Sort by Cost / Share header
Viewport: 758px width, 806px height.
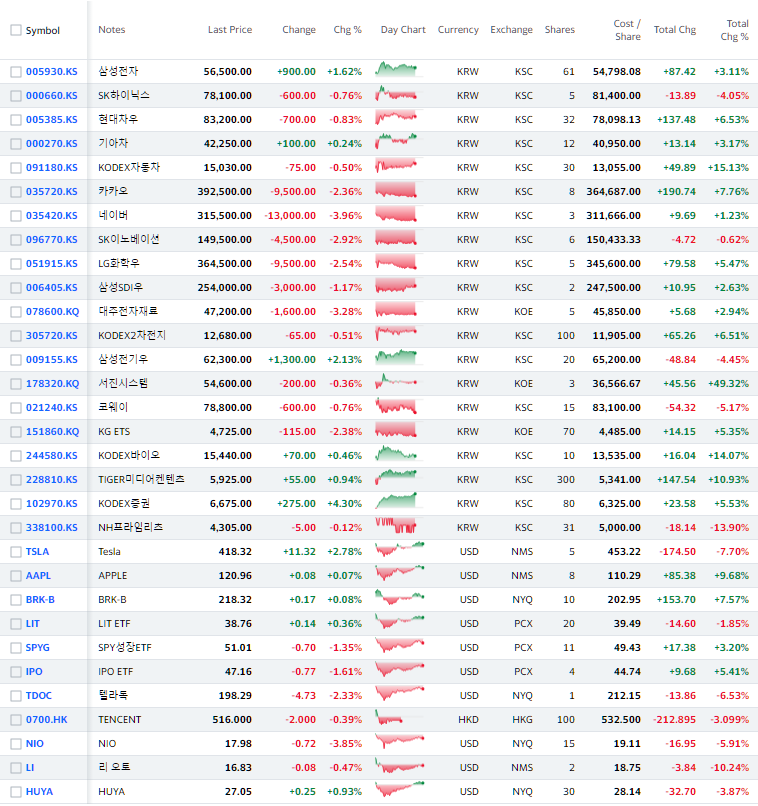[627, 30]
